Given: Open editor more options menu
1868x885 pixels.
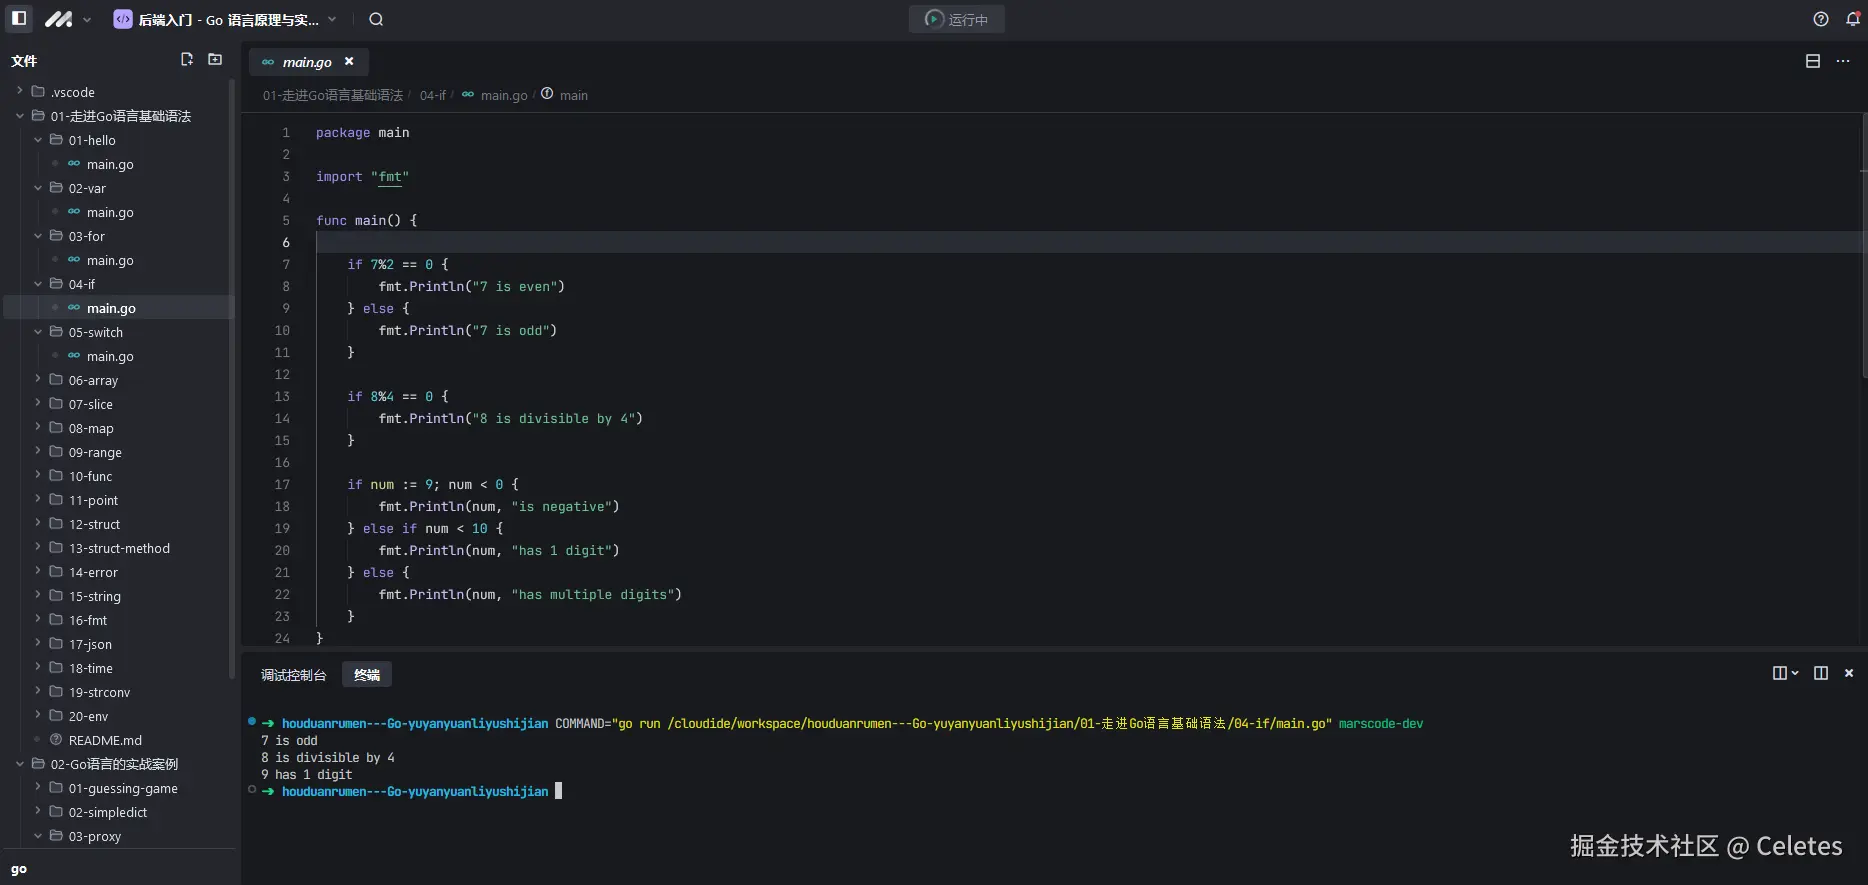Looking at the screenshot, I should (1843, 61).
